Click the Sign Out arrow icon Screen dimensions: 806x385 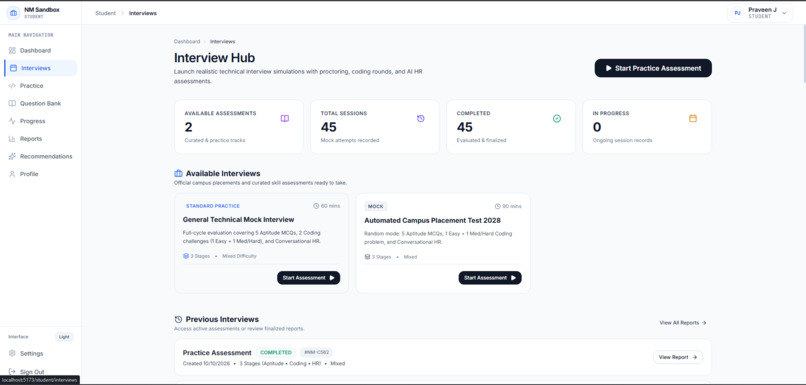pyautogui.click(x=12, y=372)
